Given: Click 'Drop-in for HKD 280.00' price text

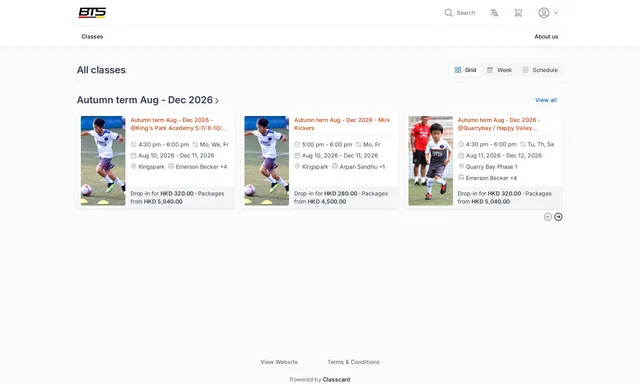Looking at the screenshot, I should point(326,193).
